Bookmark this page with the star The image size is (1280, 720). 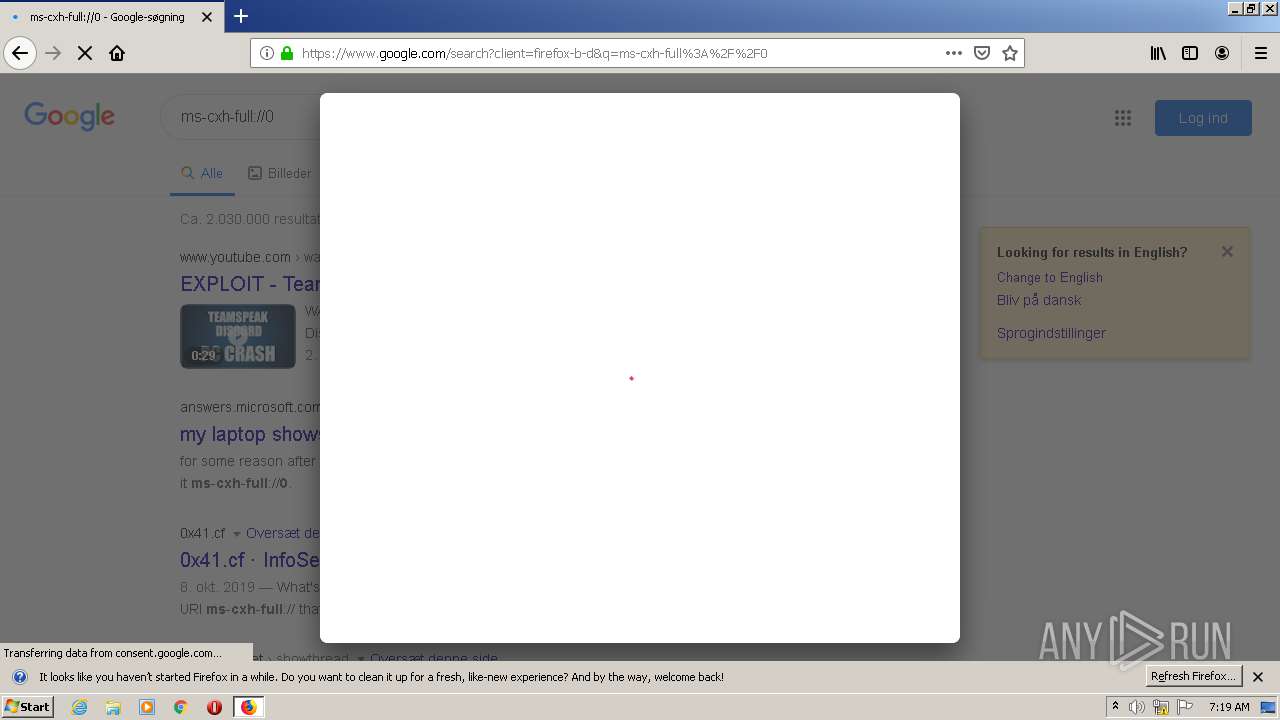(x=1010, y=53)
